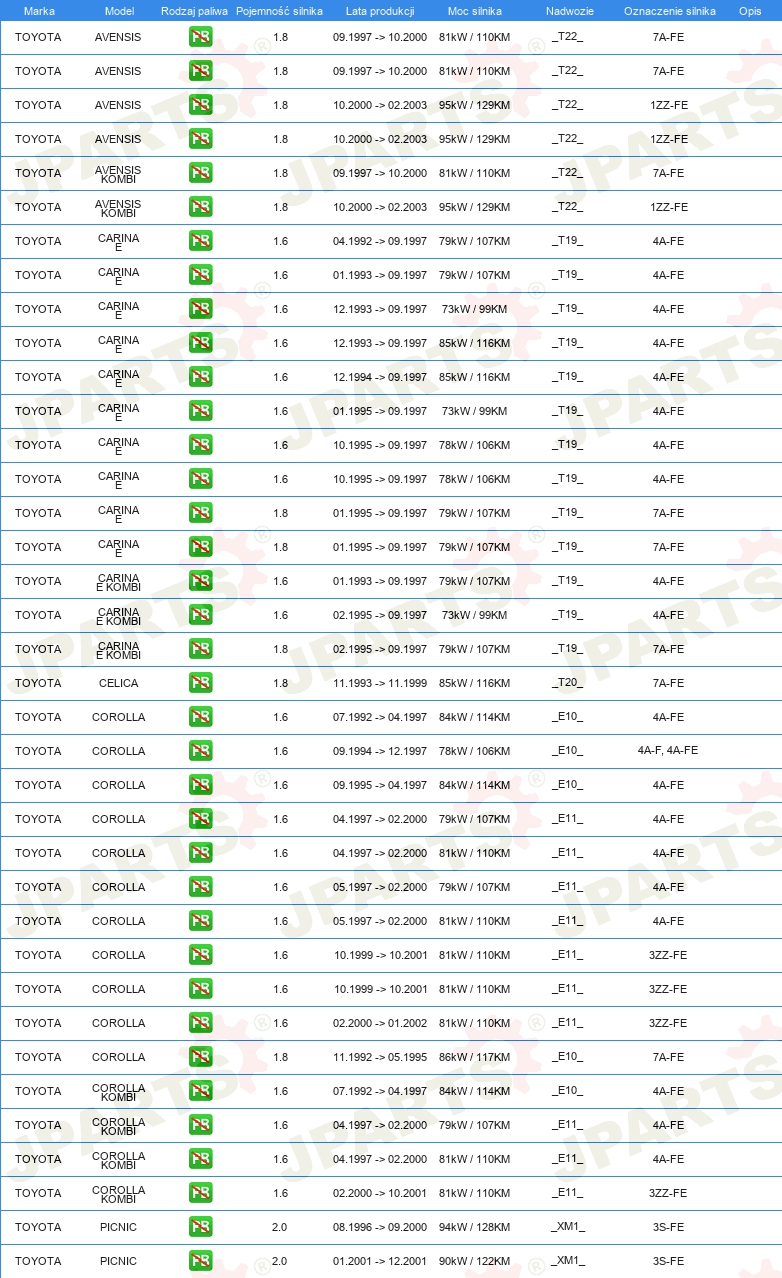Click the fuel icon for COROLLA 05.1997 81kW / 110KM
The image size is (782, 1278).
(200, 921)
